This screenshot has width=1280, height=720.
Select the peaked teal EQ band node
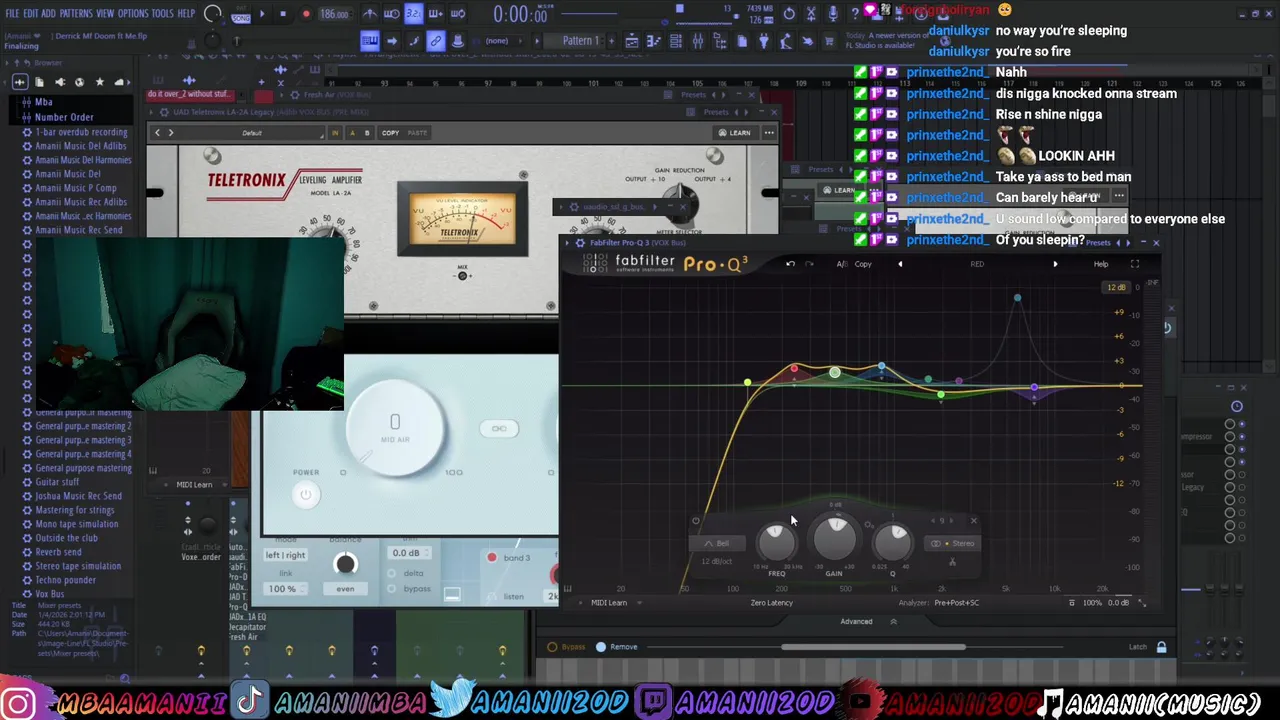[1017, 298]
